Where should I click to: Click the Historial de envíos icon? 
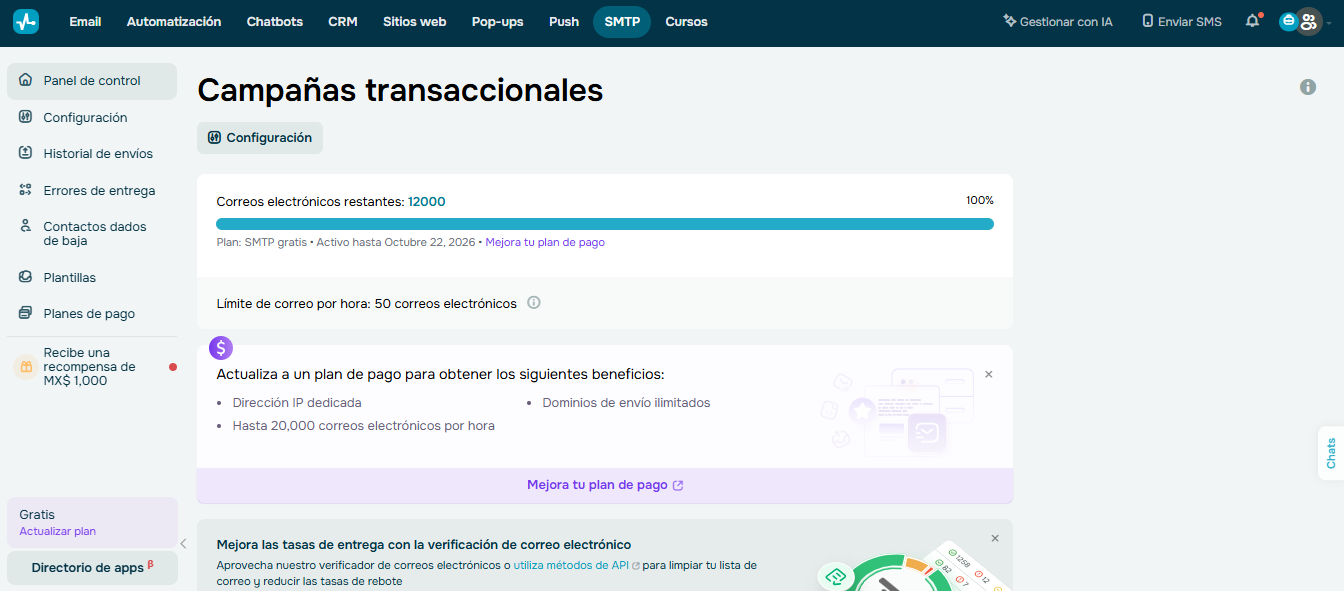[26, 153]
